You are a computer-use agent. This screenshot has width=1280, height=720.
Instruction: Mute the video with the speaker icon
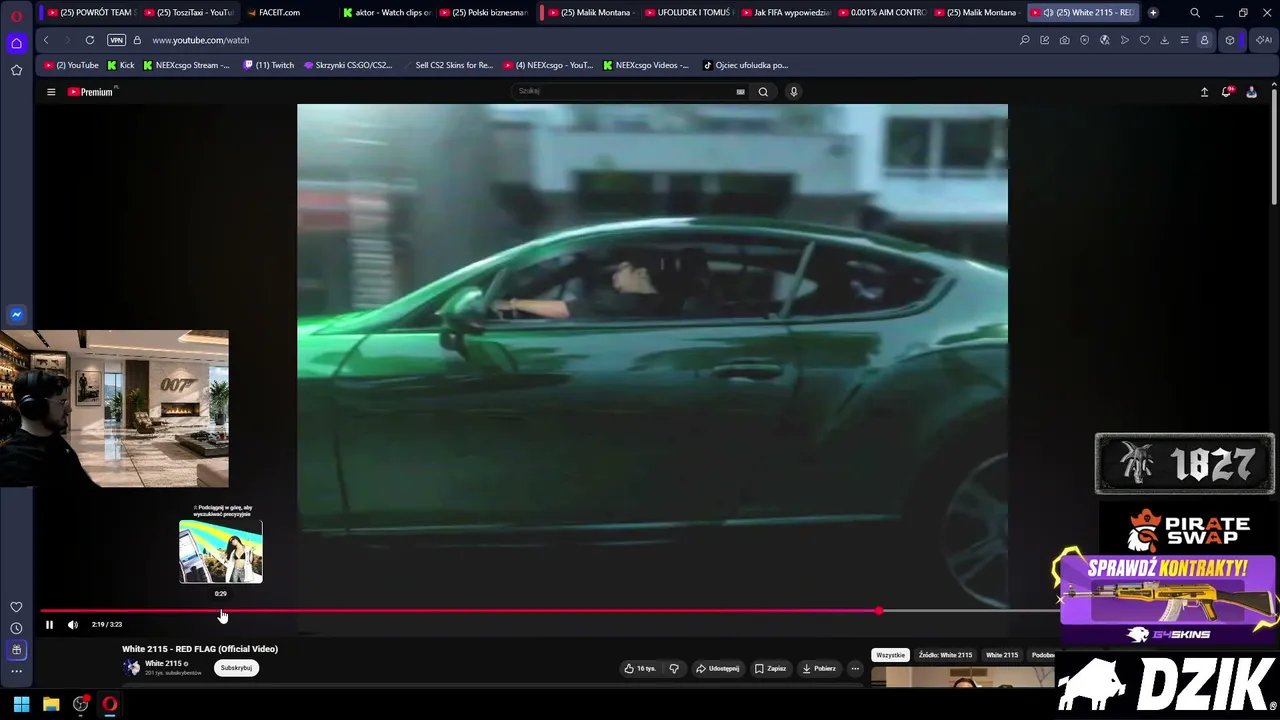pyautogui.click(x=73, y=625)
